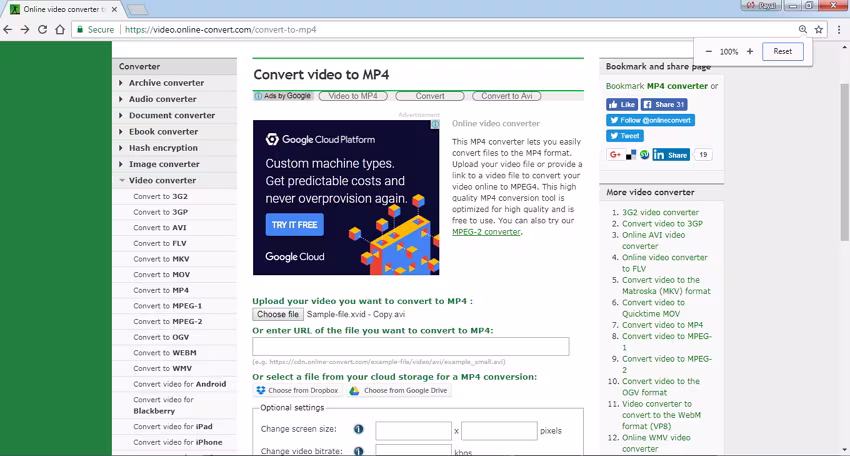Open Convert to 3G2 in sidebar

[x=160, y=196]
